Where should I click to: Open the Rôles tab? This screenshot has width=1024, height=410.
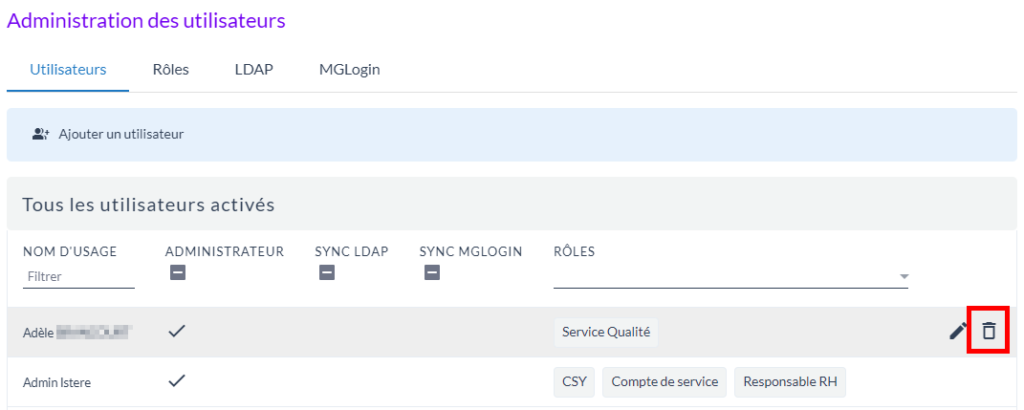[171, 69]
